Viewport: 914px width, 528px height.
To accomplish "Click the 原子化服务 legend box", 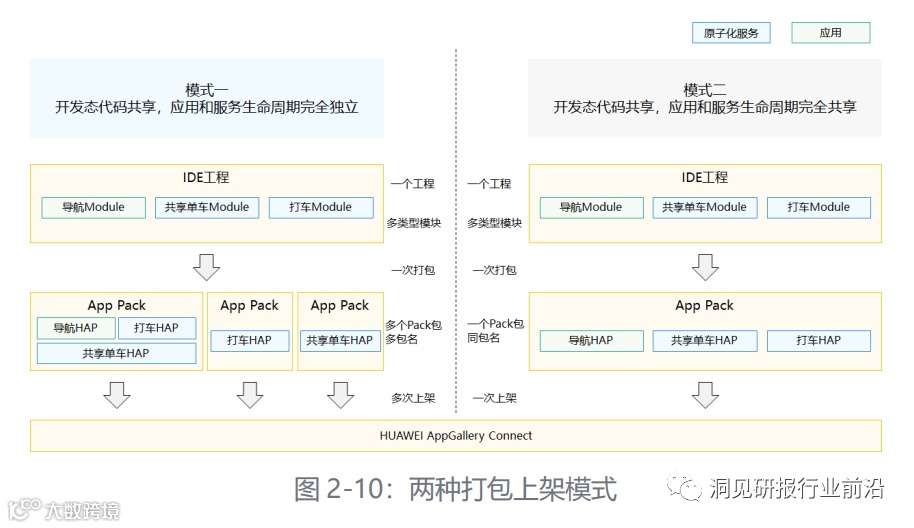I will pos(731,33).
